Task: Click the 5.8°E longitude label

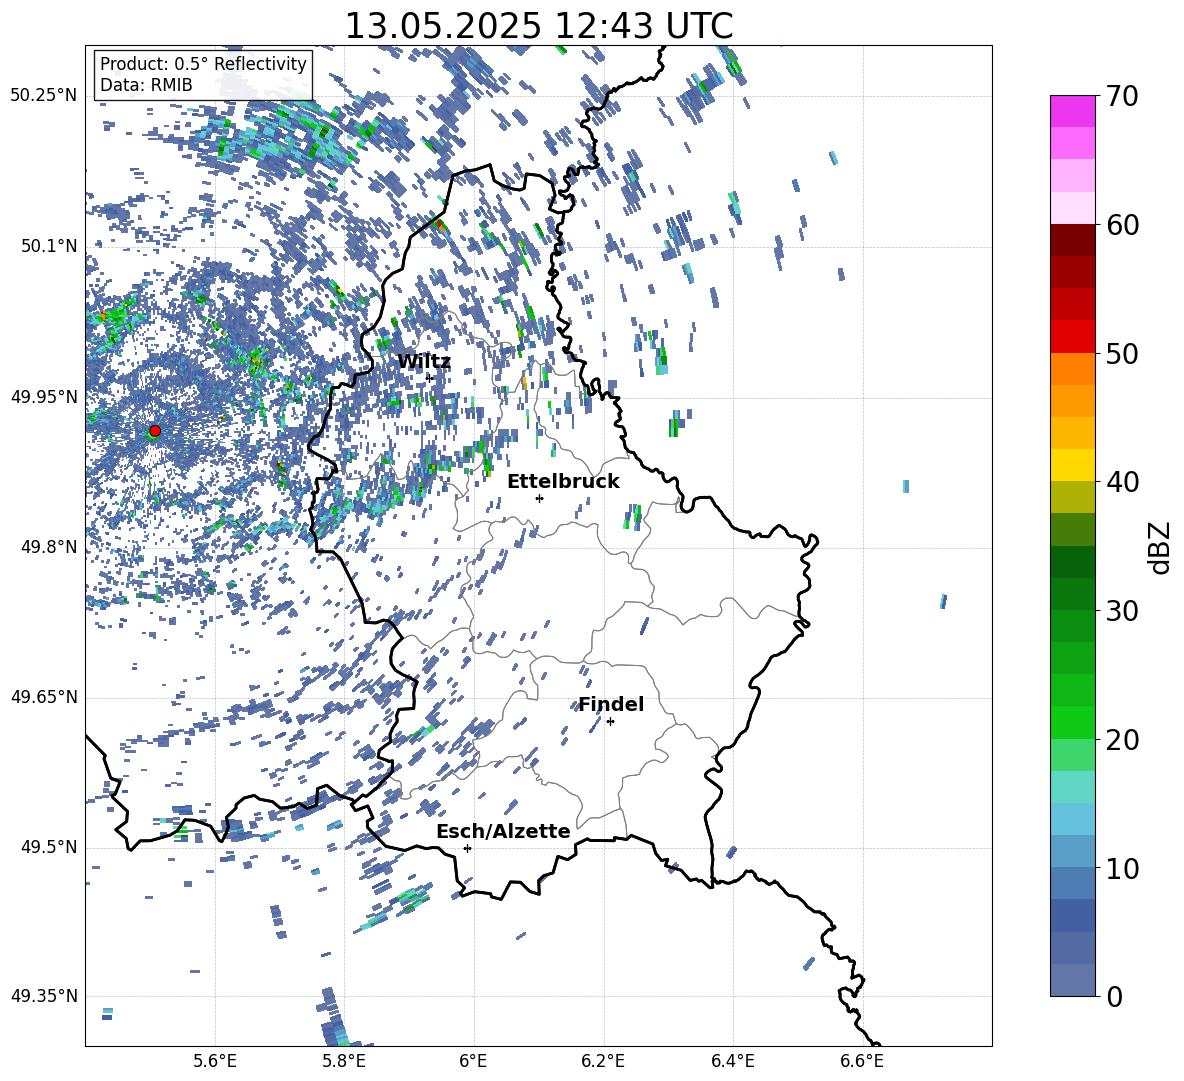Action: (x=344, y=1061)
